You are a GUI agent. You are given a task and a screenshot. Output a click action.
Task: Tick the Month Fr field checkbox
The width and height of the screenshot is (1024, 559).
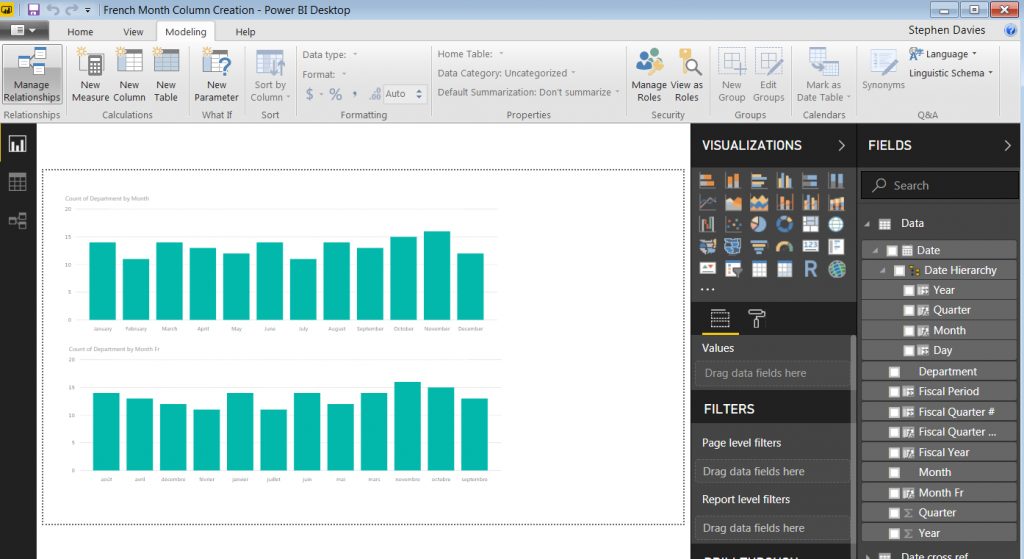point(895,493)
